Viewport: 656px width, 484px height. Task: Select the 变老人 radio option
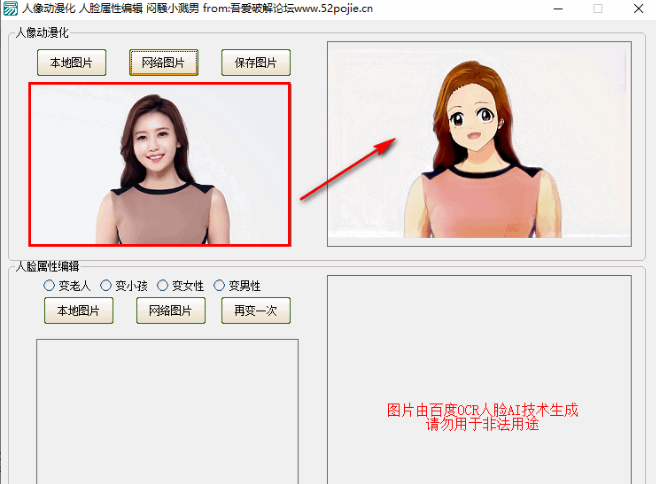67,286
